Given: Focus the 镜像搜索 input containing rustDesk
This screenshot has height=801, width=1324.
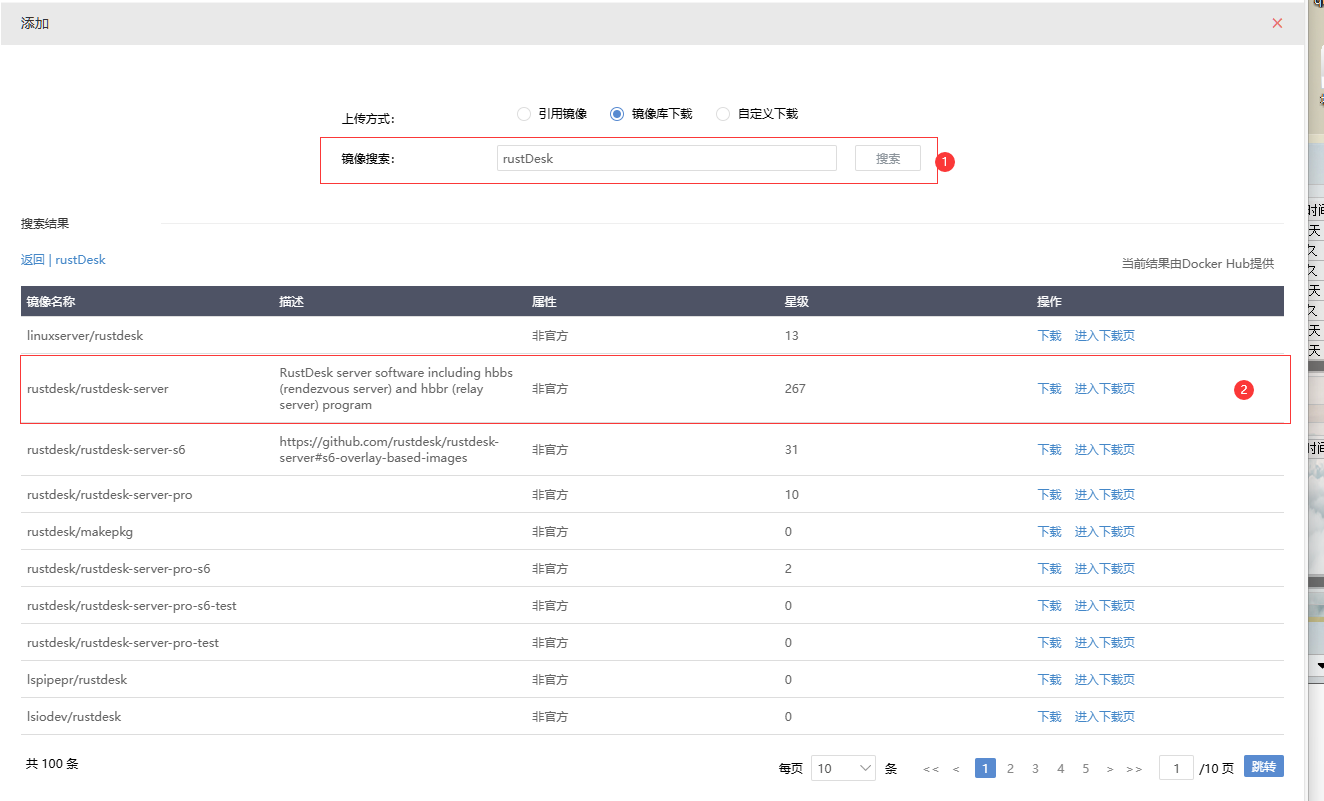Looking at the screenshot, I should point(667,158).
